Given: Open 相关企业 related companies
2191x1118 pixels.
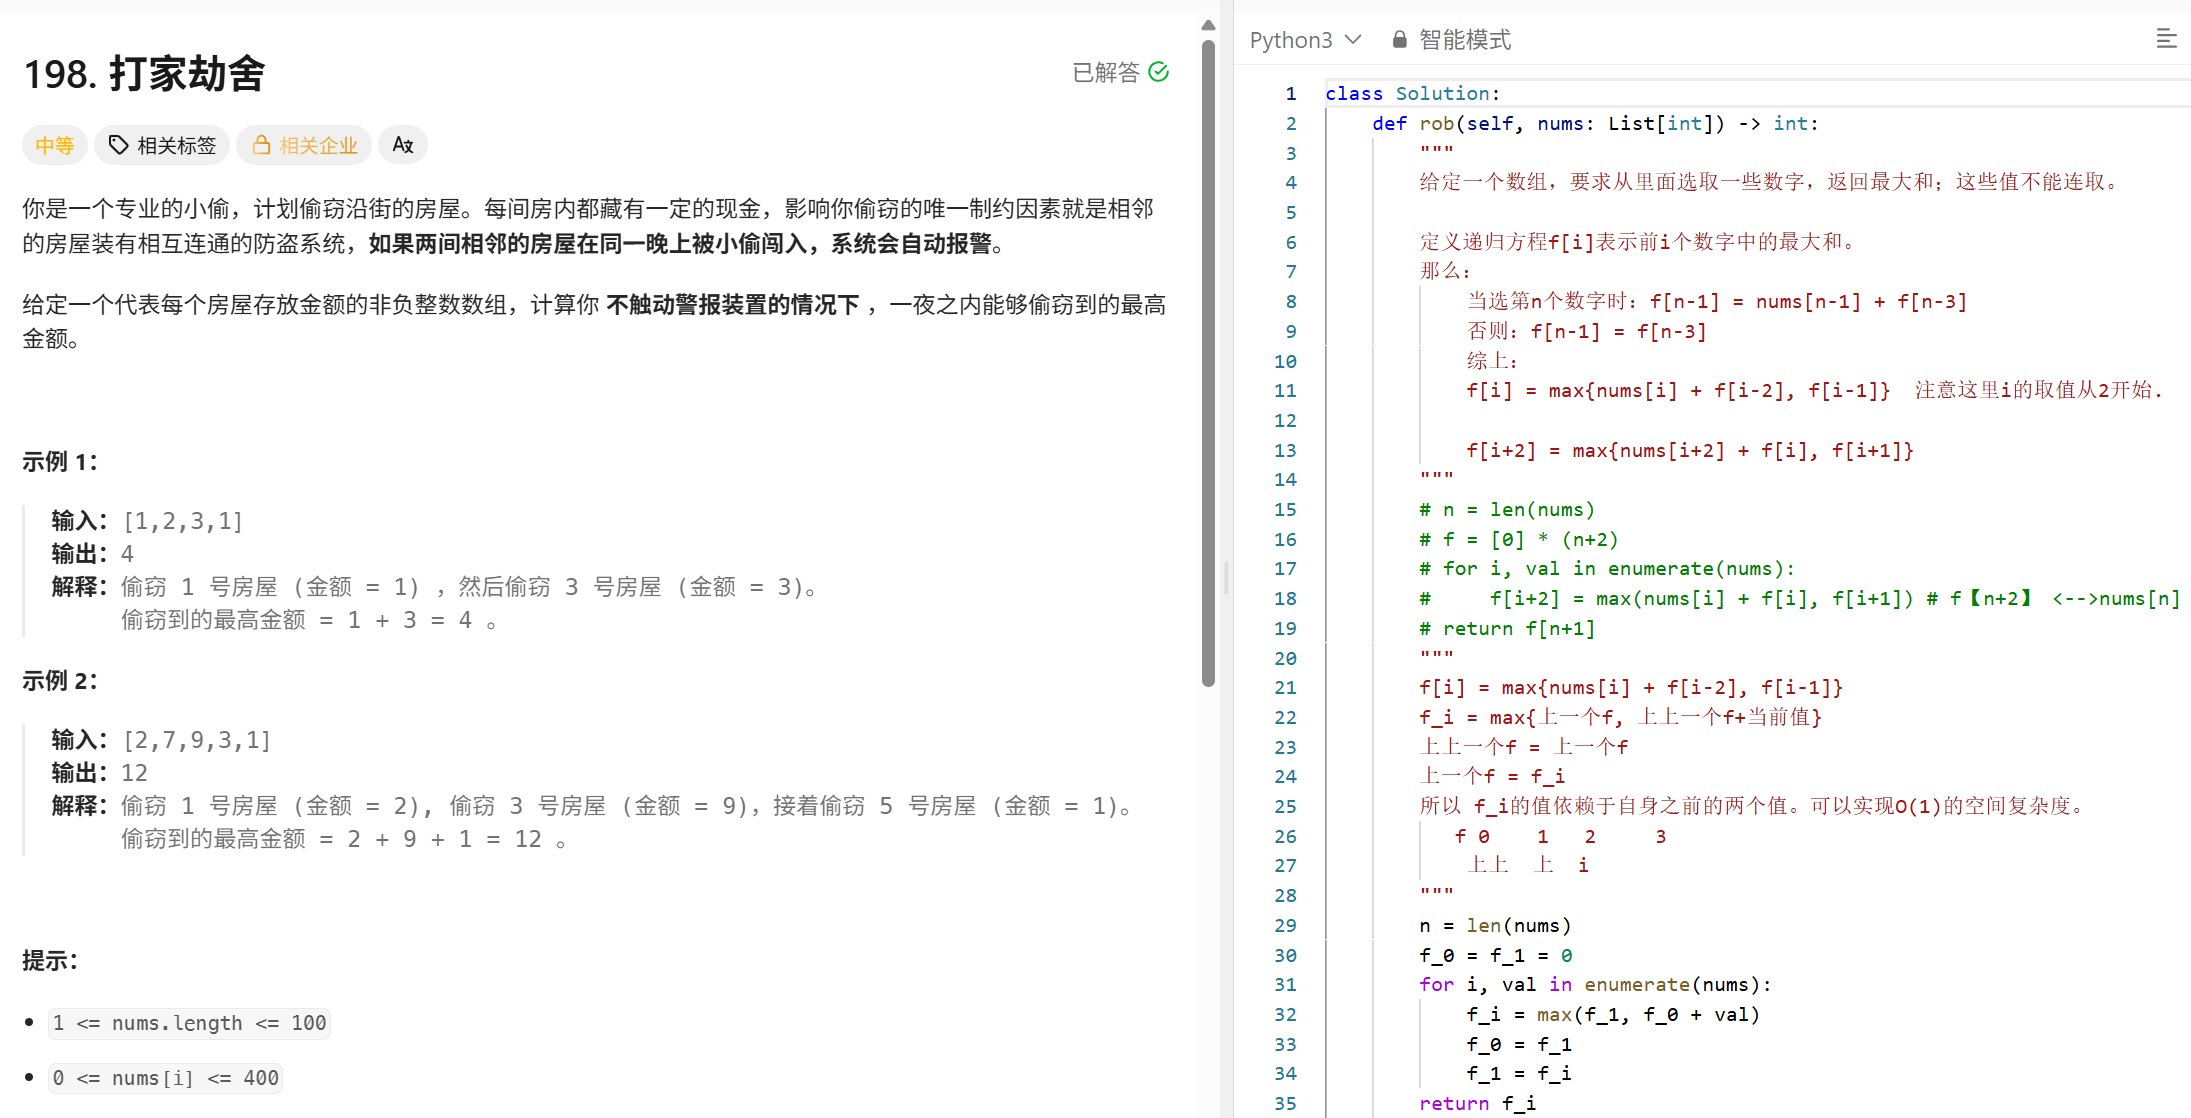Looking at the screenshot, I should pos(318,145).
